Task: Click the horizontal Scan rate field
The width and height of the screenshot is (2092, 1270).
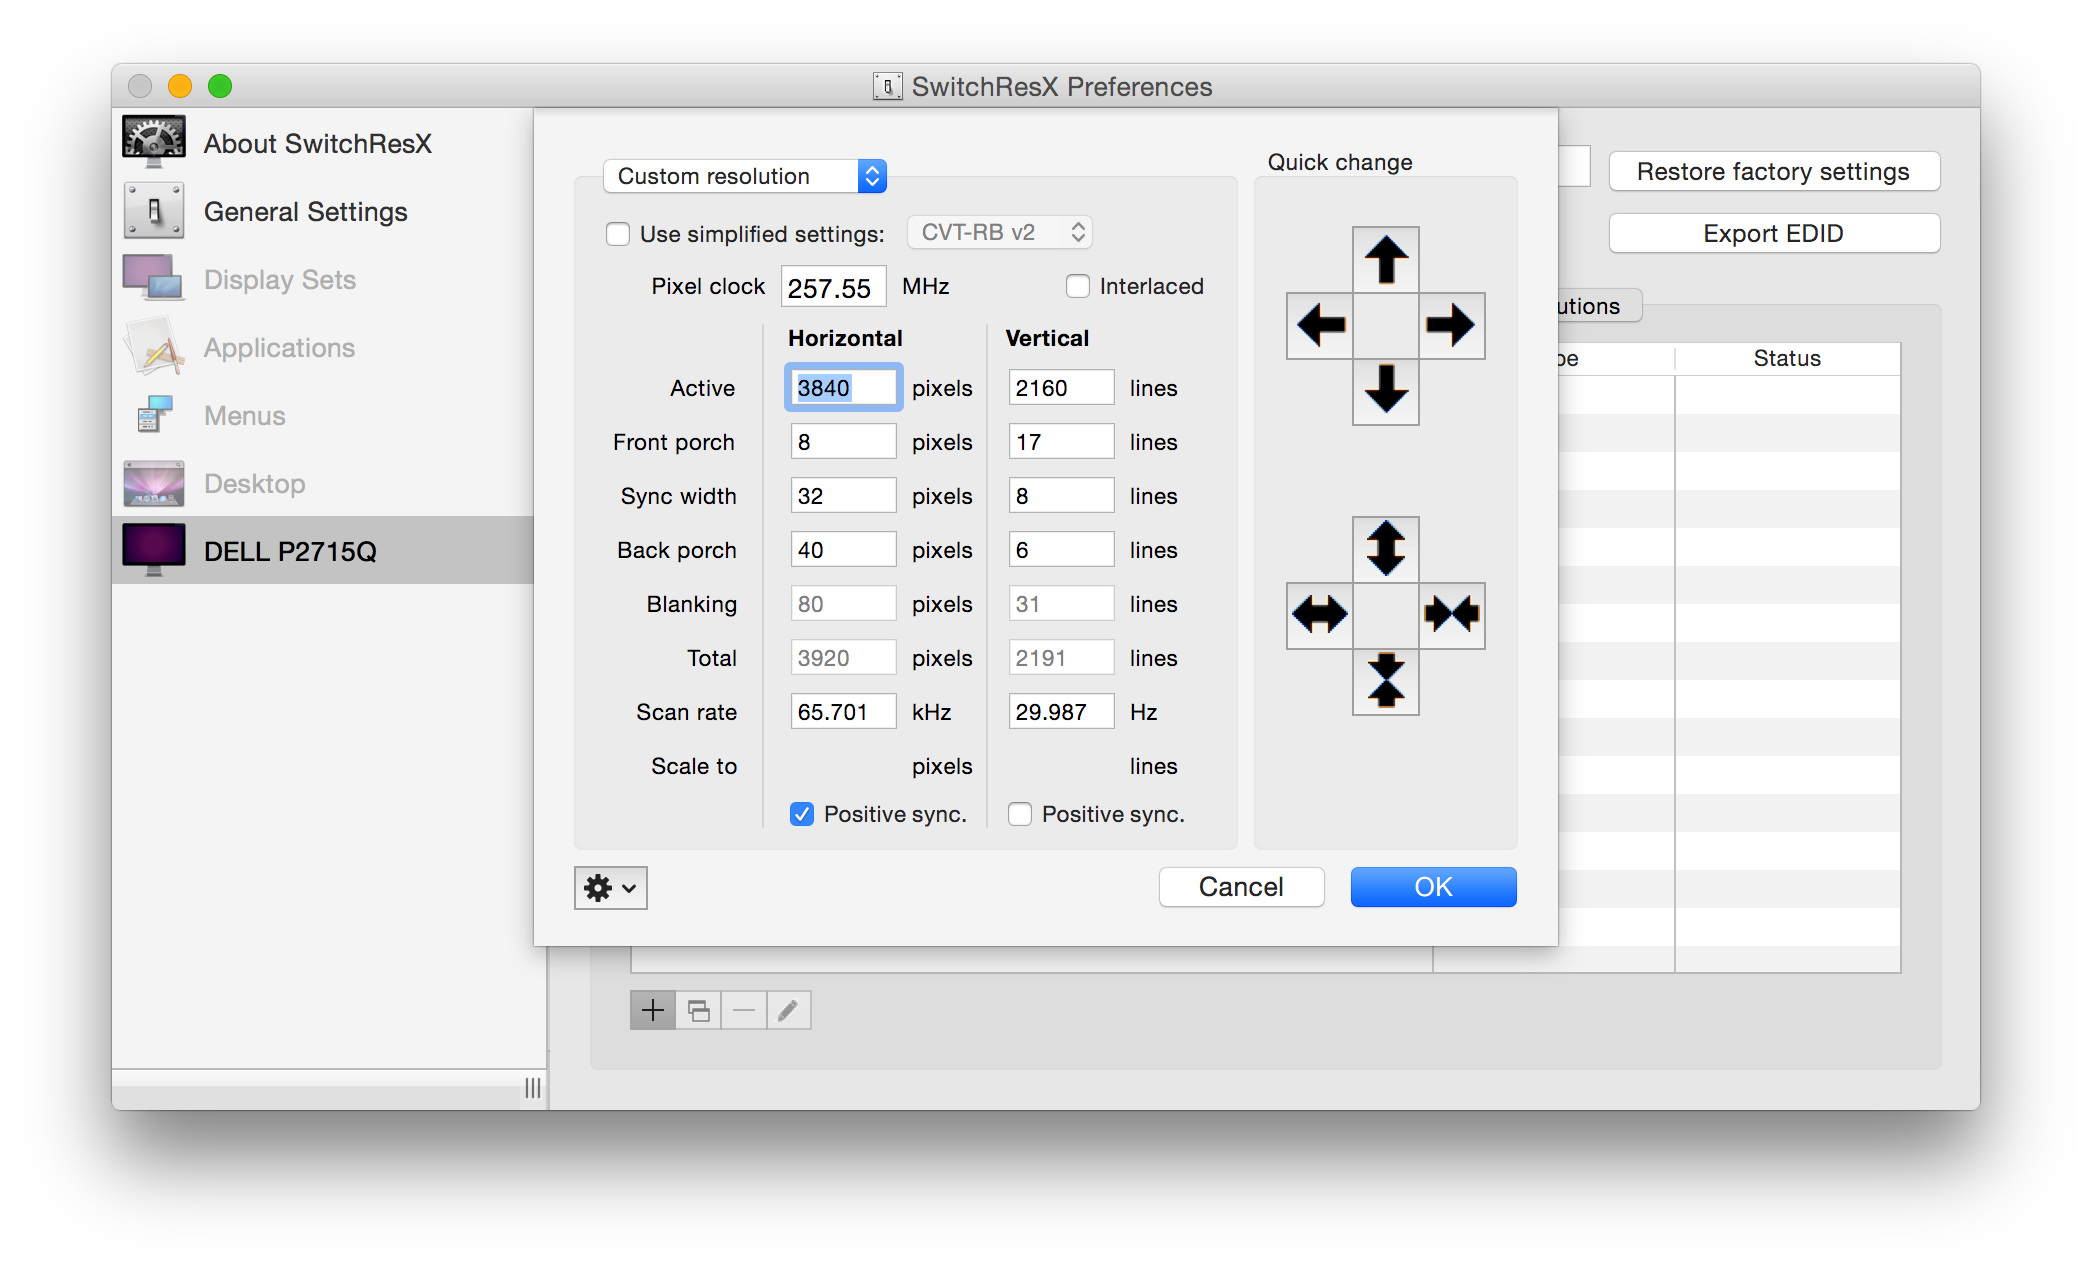Action: coord(843,712)
